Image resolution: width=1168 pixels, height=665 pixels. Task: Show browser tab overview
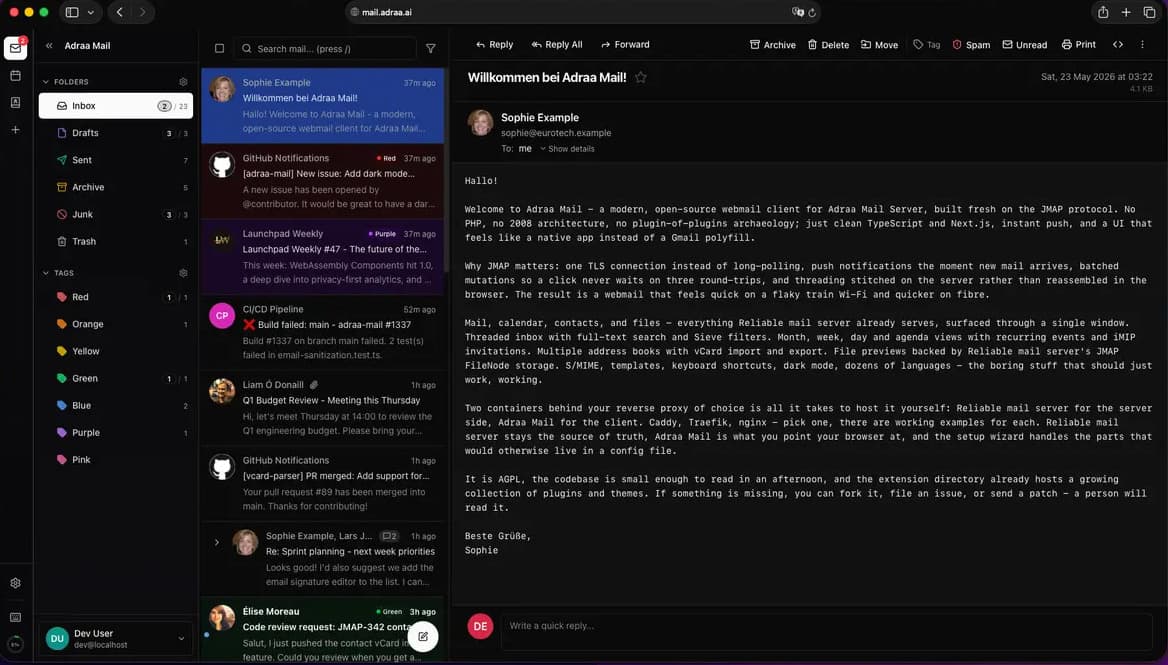1149,12
